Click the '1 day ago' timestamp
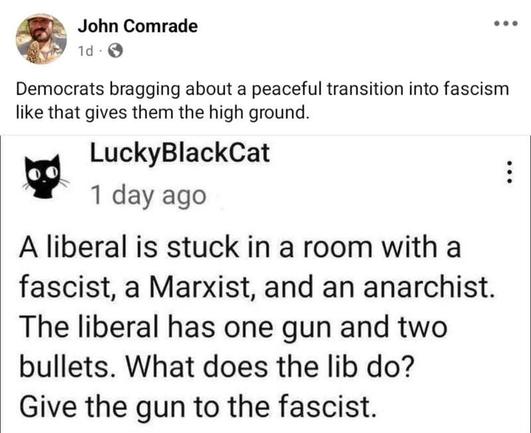This screenshot has width=531, height=433. 148,196
